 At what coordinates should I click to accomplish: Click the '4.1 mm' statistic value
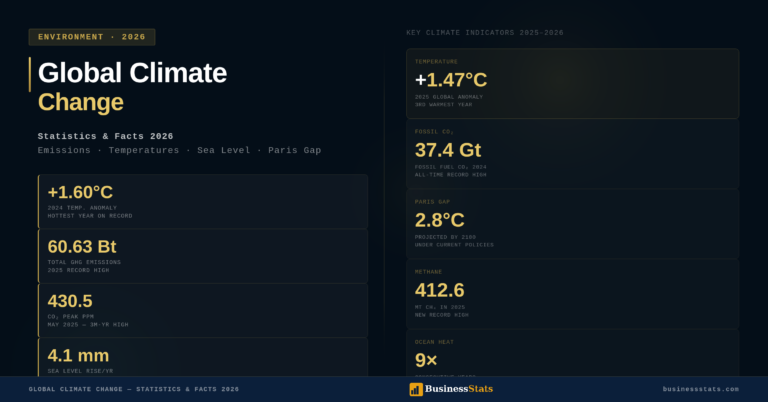[x=78, y=355]
